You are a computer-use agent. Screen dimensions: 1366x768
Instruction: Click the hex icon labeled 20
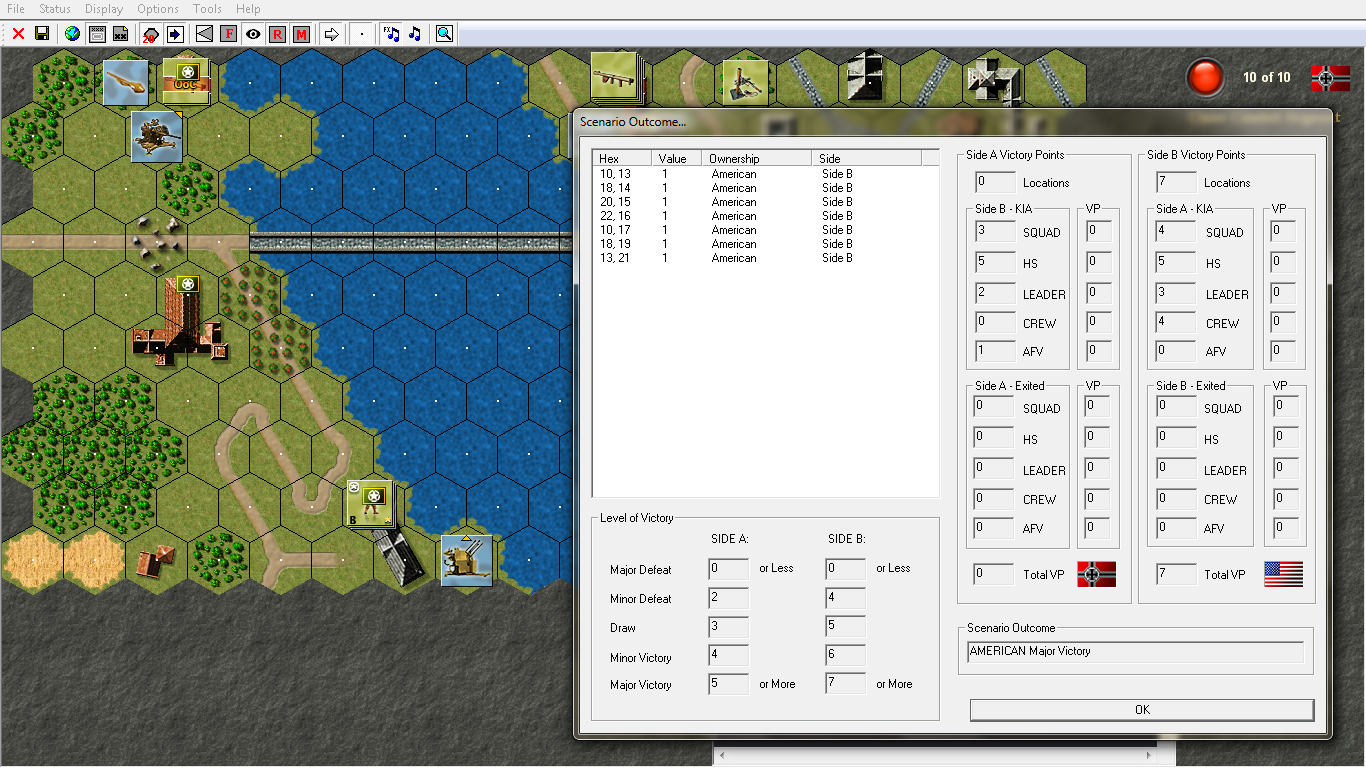pyautogui.click(x=150, y=34)
